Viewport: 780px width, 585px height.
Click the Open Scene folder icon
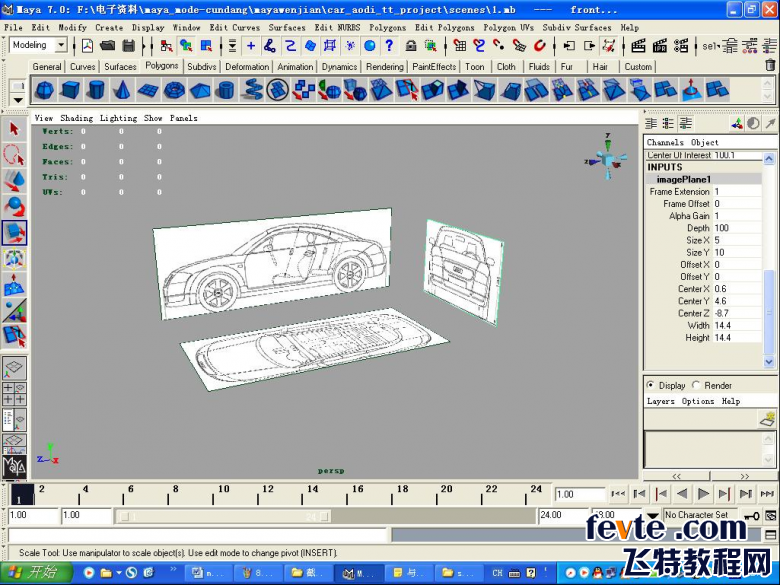pyautogui.click(x=107, y=46)
